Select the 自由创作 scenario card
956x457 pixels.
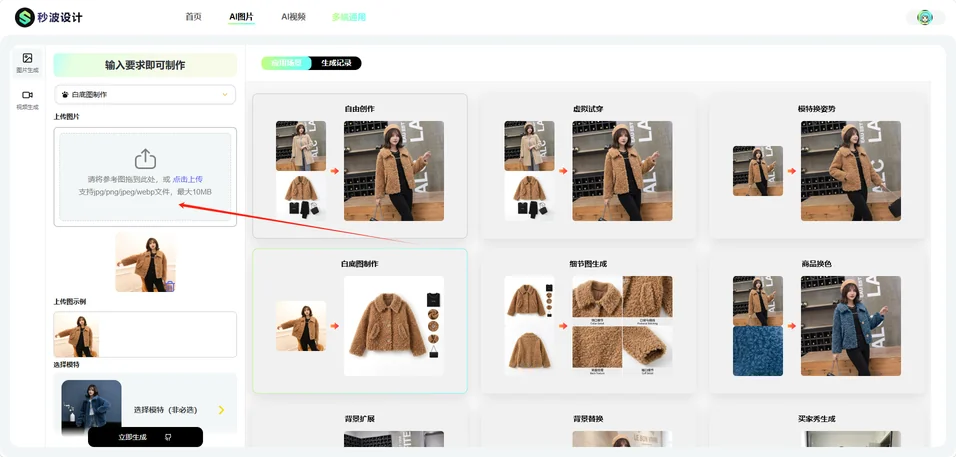coord(360,166)
